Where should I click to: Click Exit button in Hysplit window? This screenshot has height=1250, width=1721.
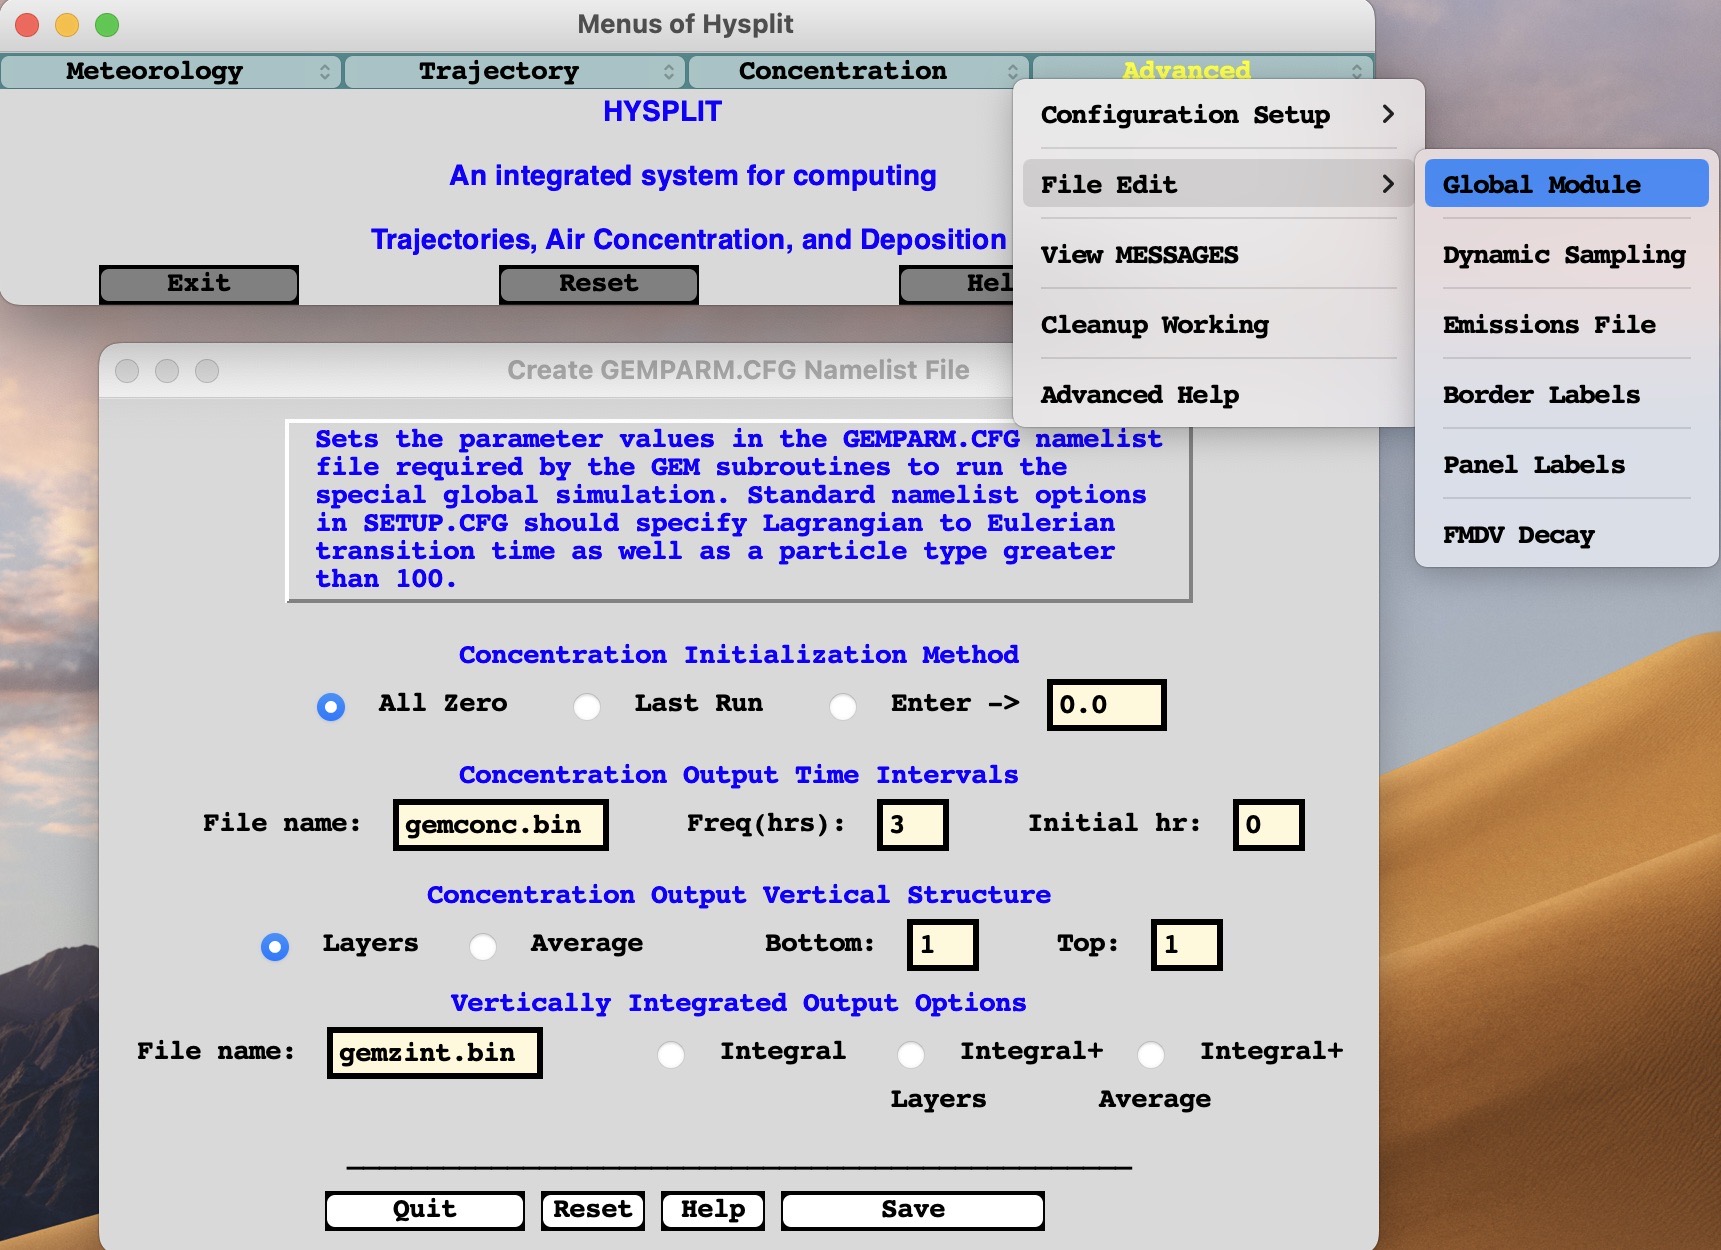pos(199,284)
